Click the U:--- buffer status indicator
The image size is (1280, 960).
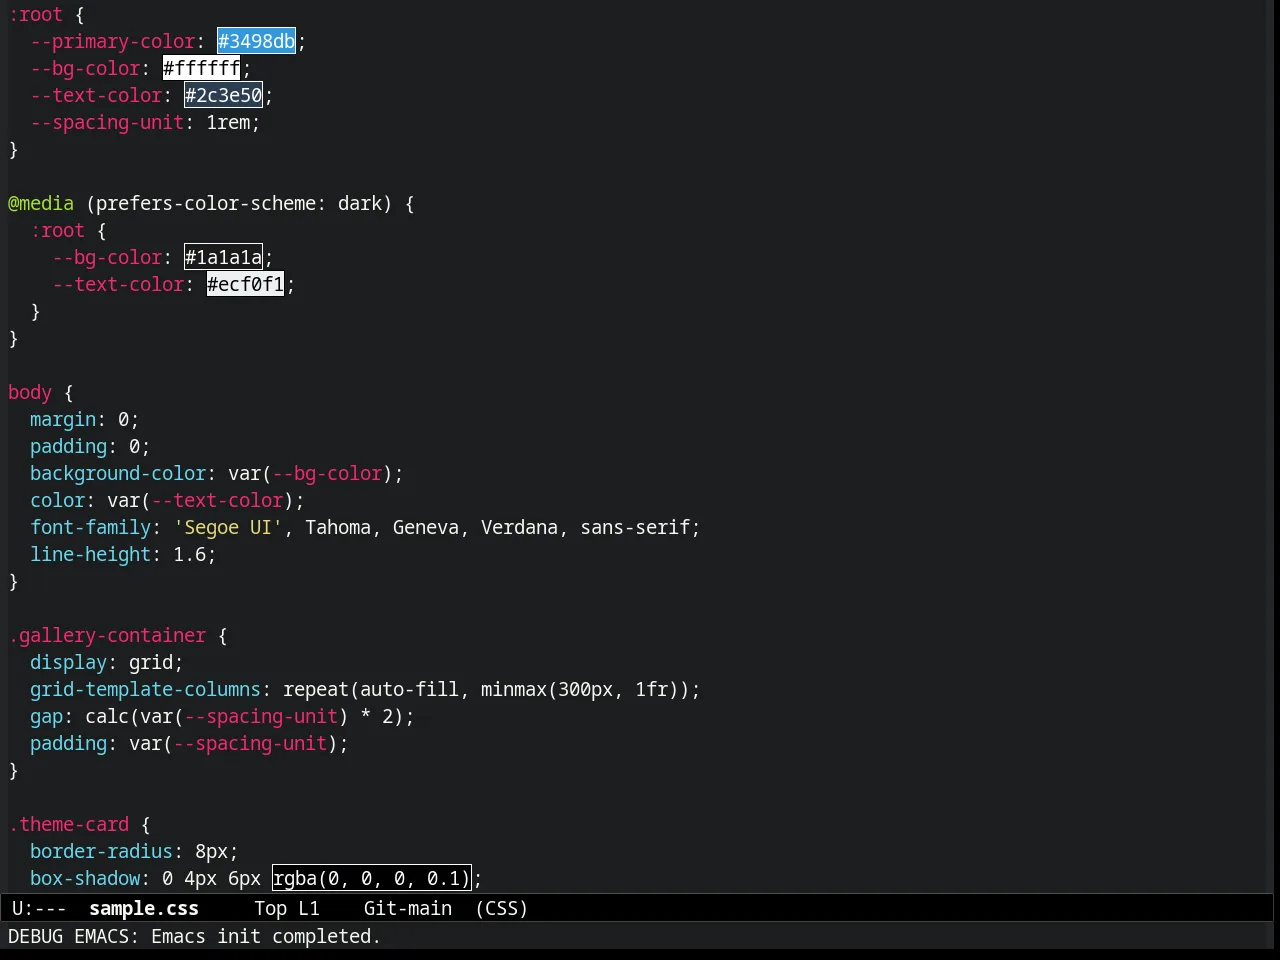coord(39,908)
